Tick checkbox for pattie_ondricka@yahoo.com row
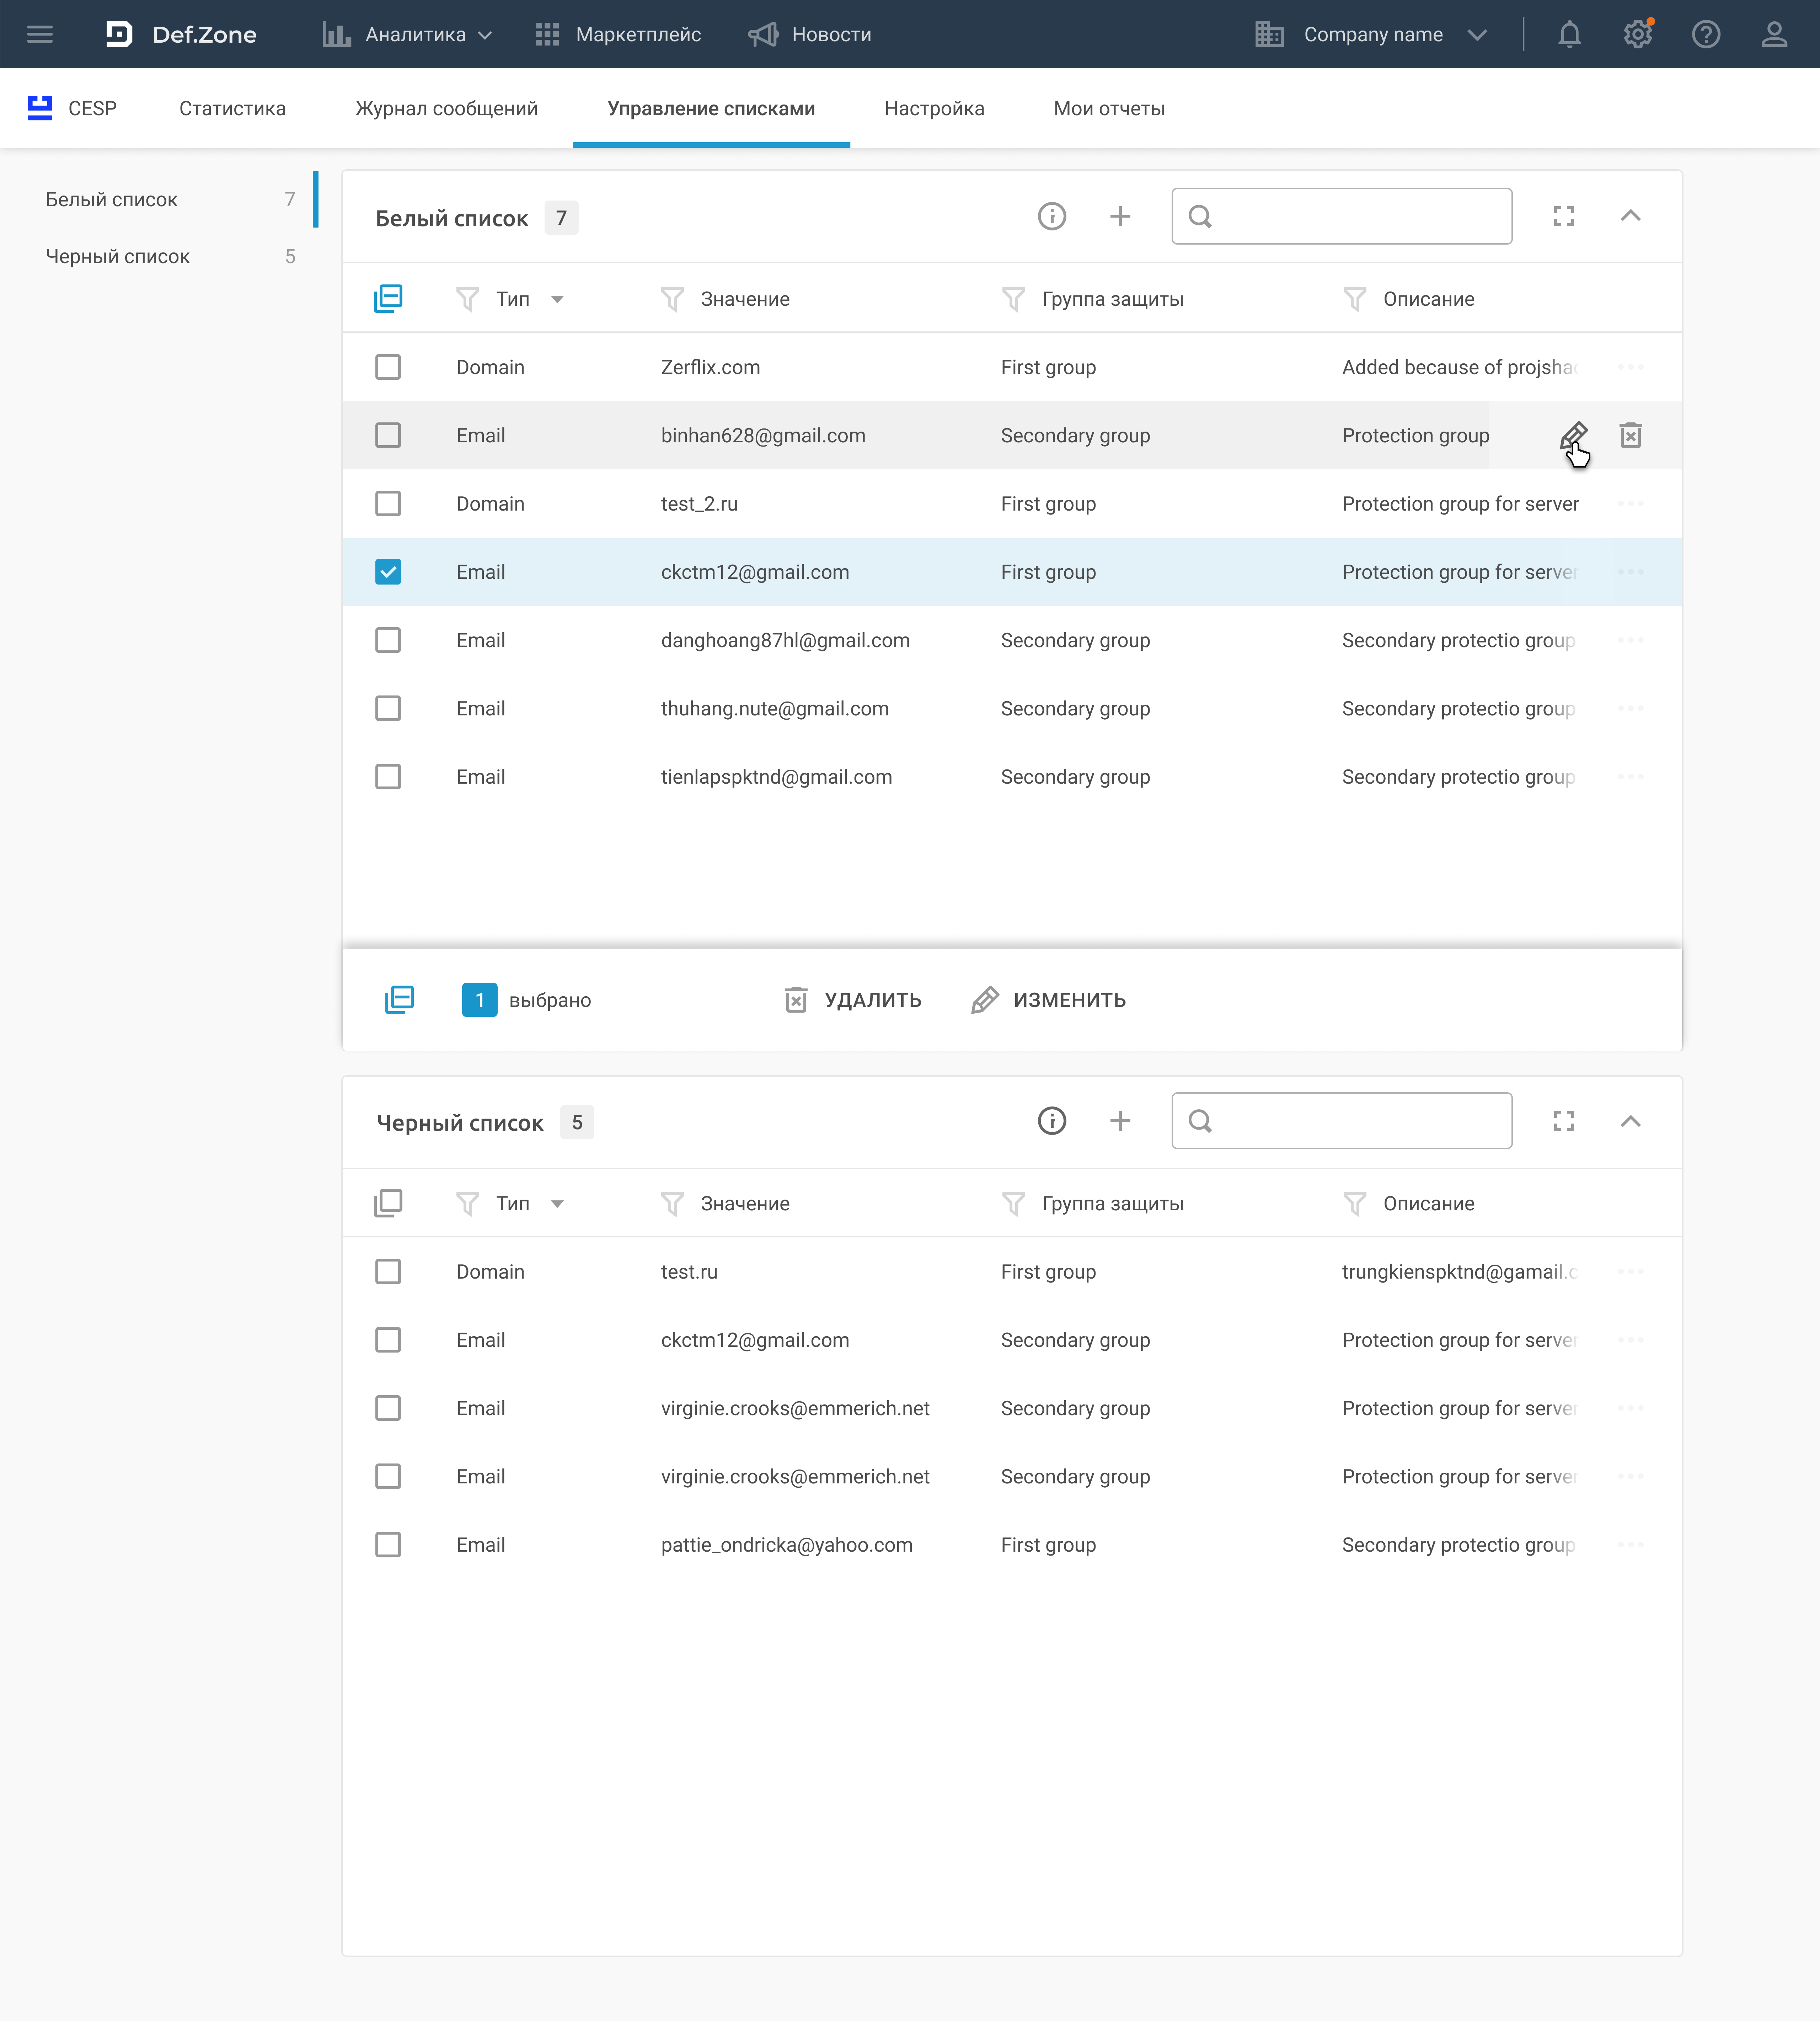The height and width of the screenshot is (2021, 1820). (388, 1545)
